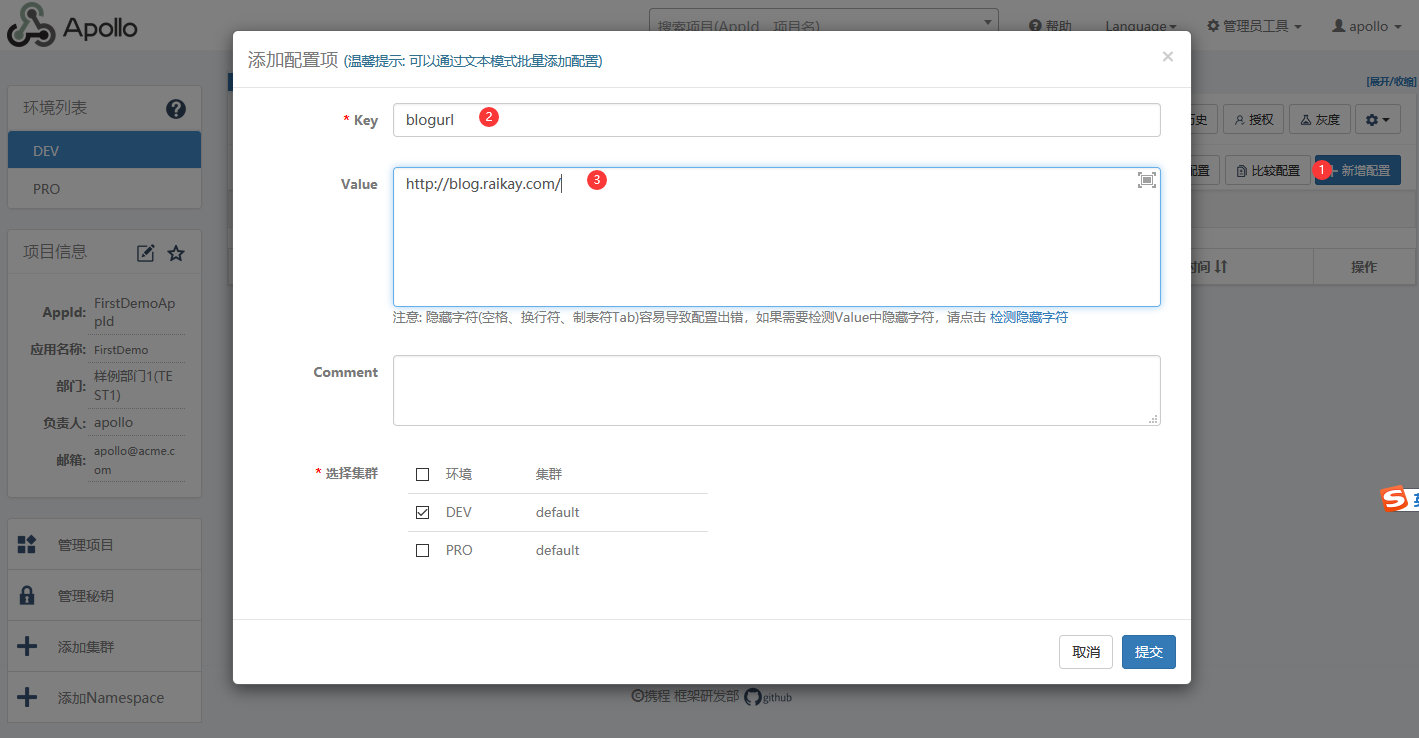
Task: Star the project as favorite
Action: 176,253
